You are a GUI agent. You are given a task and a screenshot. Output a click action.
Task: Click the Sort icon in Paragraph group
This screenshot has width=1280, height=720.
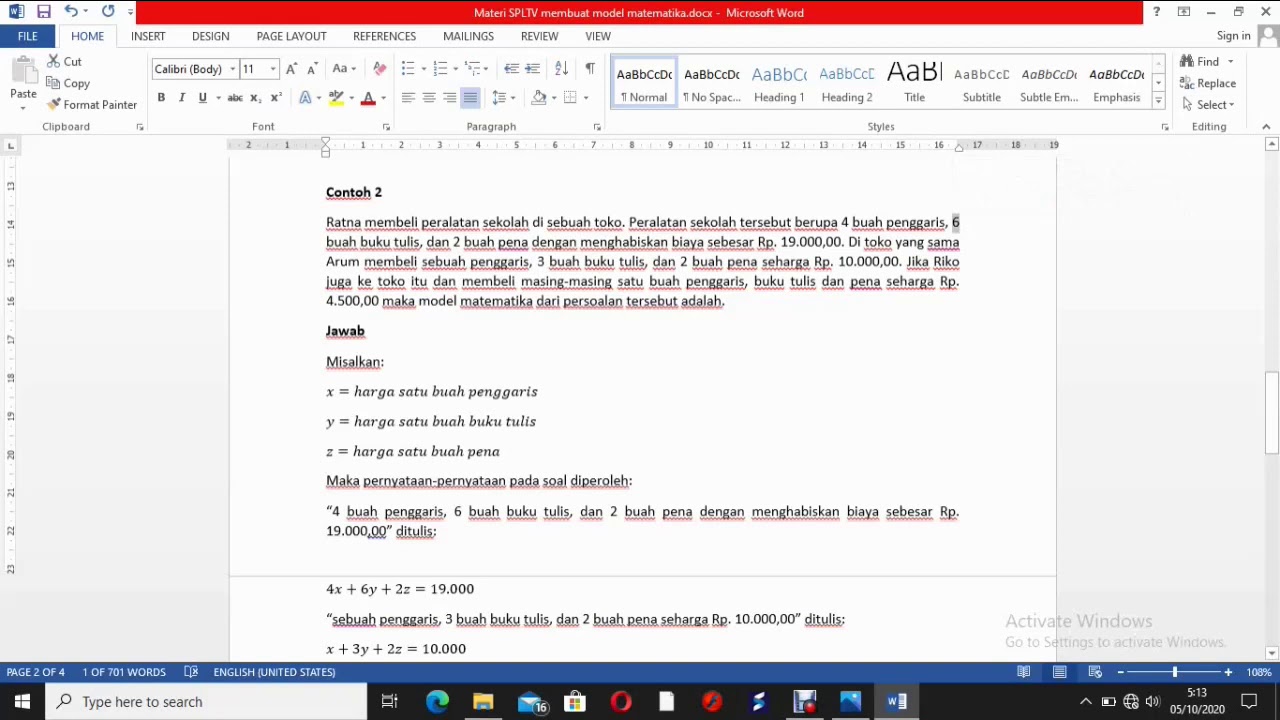point(561,69)
